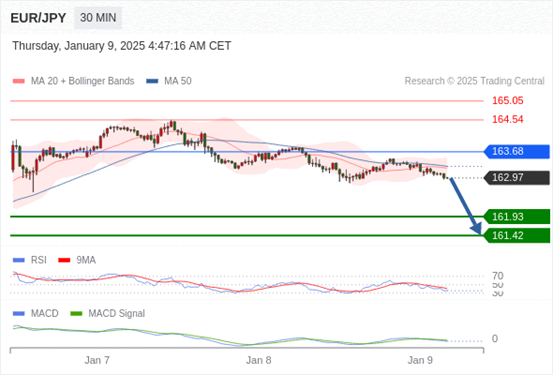Click the 165.05 resistance level label
The image size is (553, 375).
pos(508,101)
